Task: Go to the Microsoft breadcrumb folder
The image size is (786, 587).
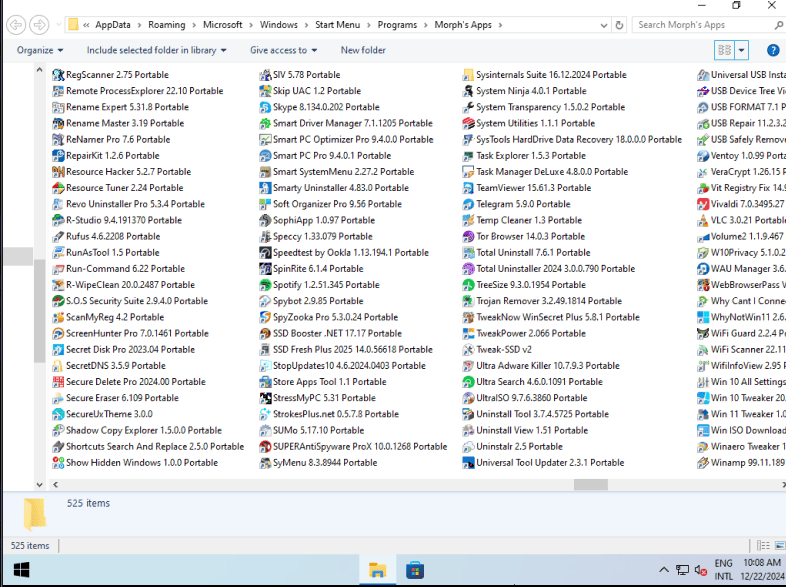Action: pos(223,25)
